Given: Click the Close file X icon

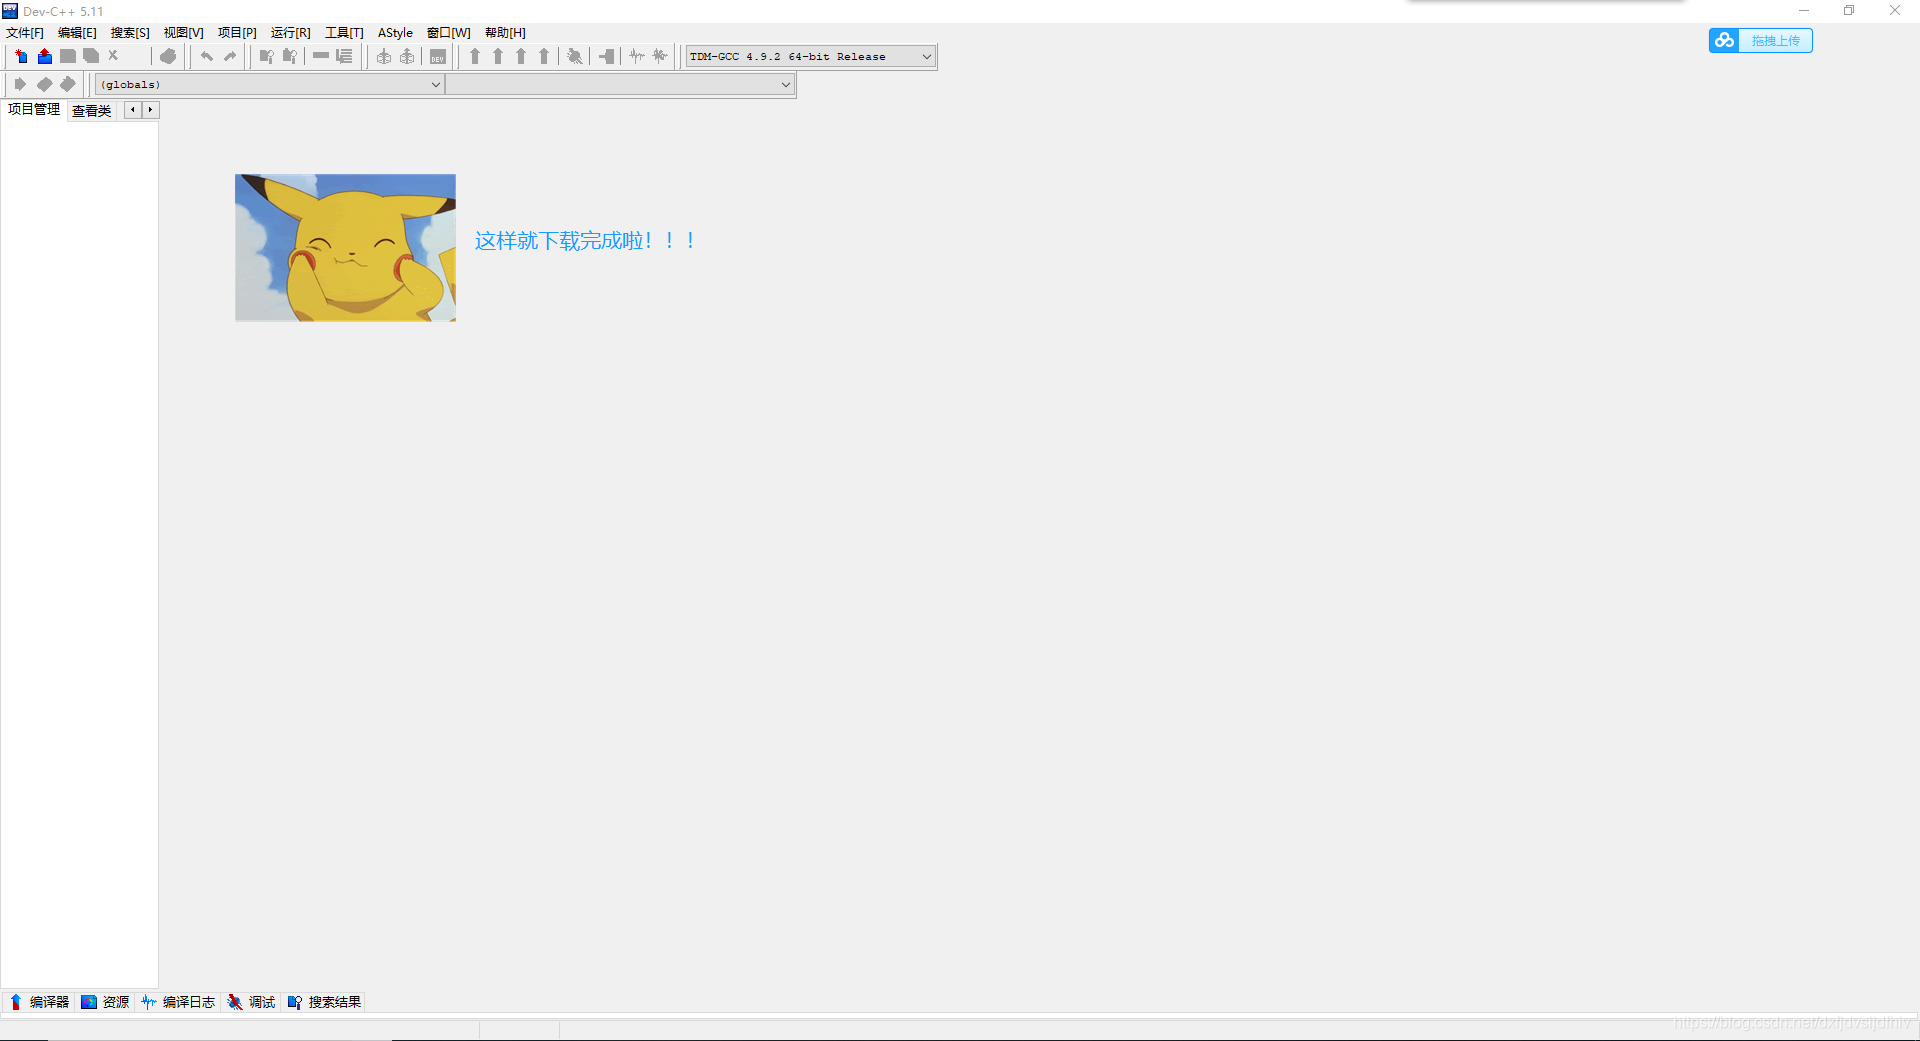Looking at the screenshot, I should click(x=114, y=56).
